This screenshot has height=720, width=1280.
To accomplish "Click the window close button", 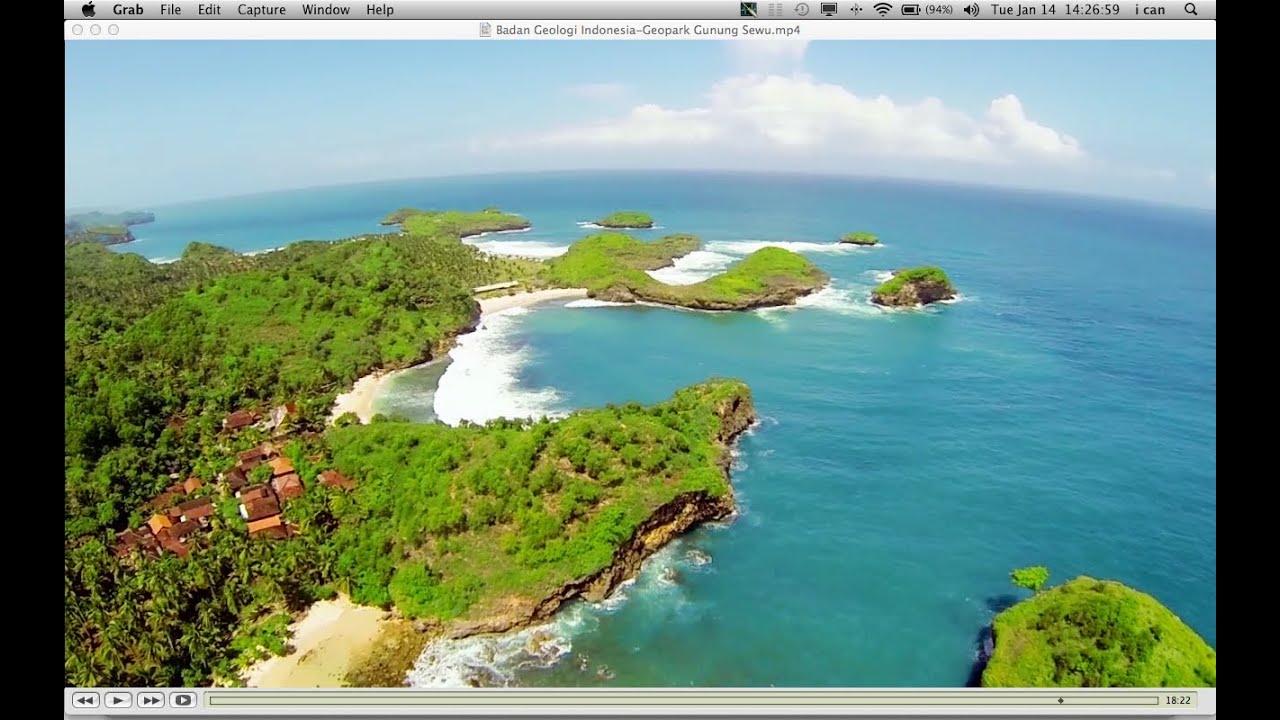I will coord(77,30).
